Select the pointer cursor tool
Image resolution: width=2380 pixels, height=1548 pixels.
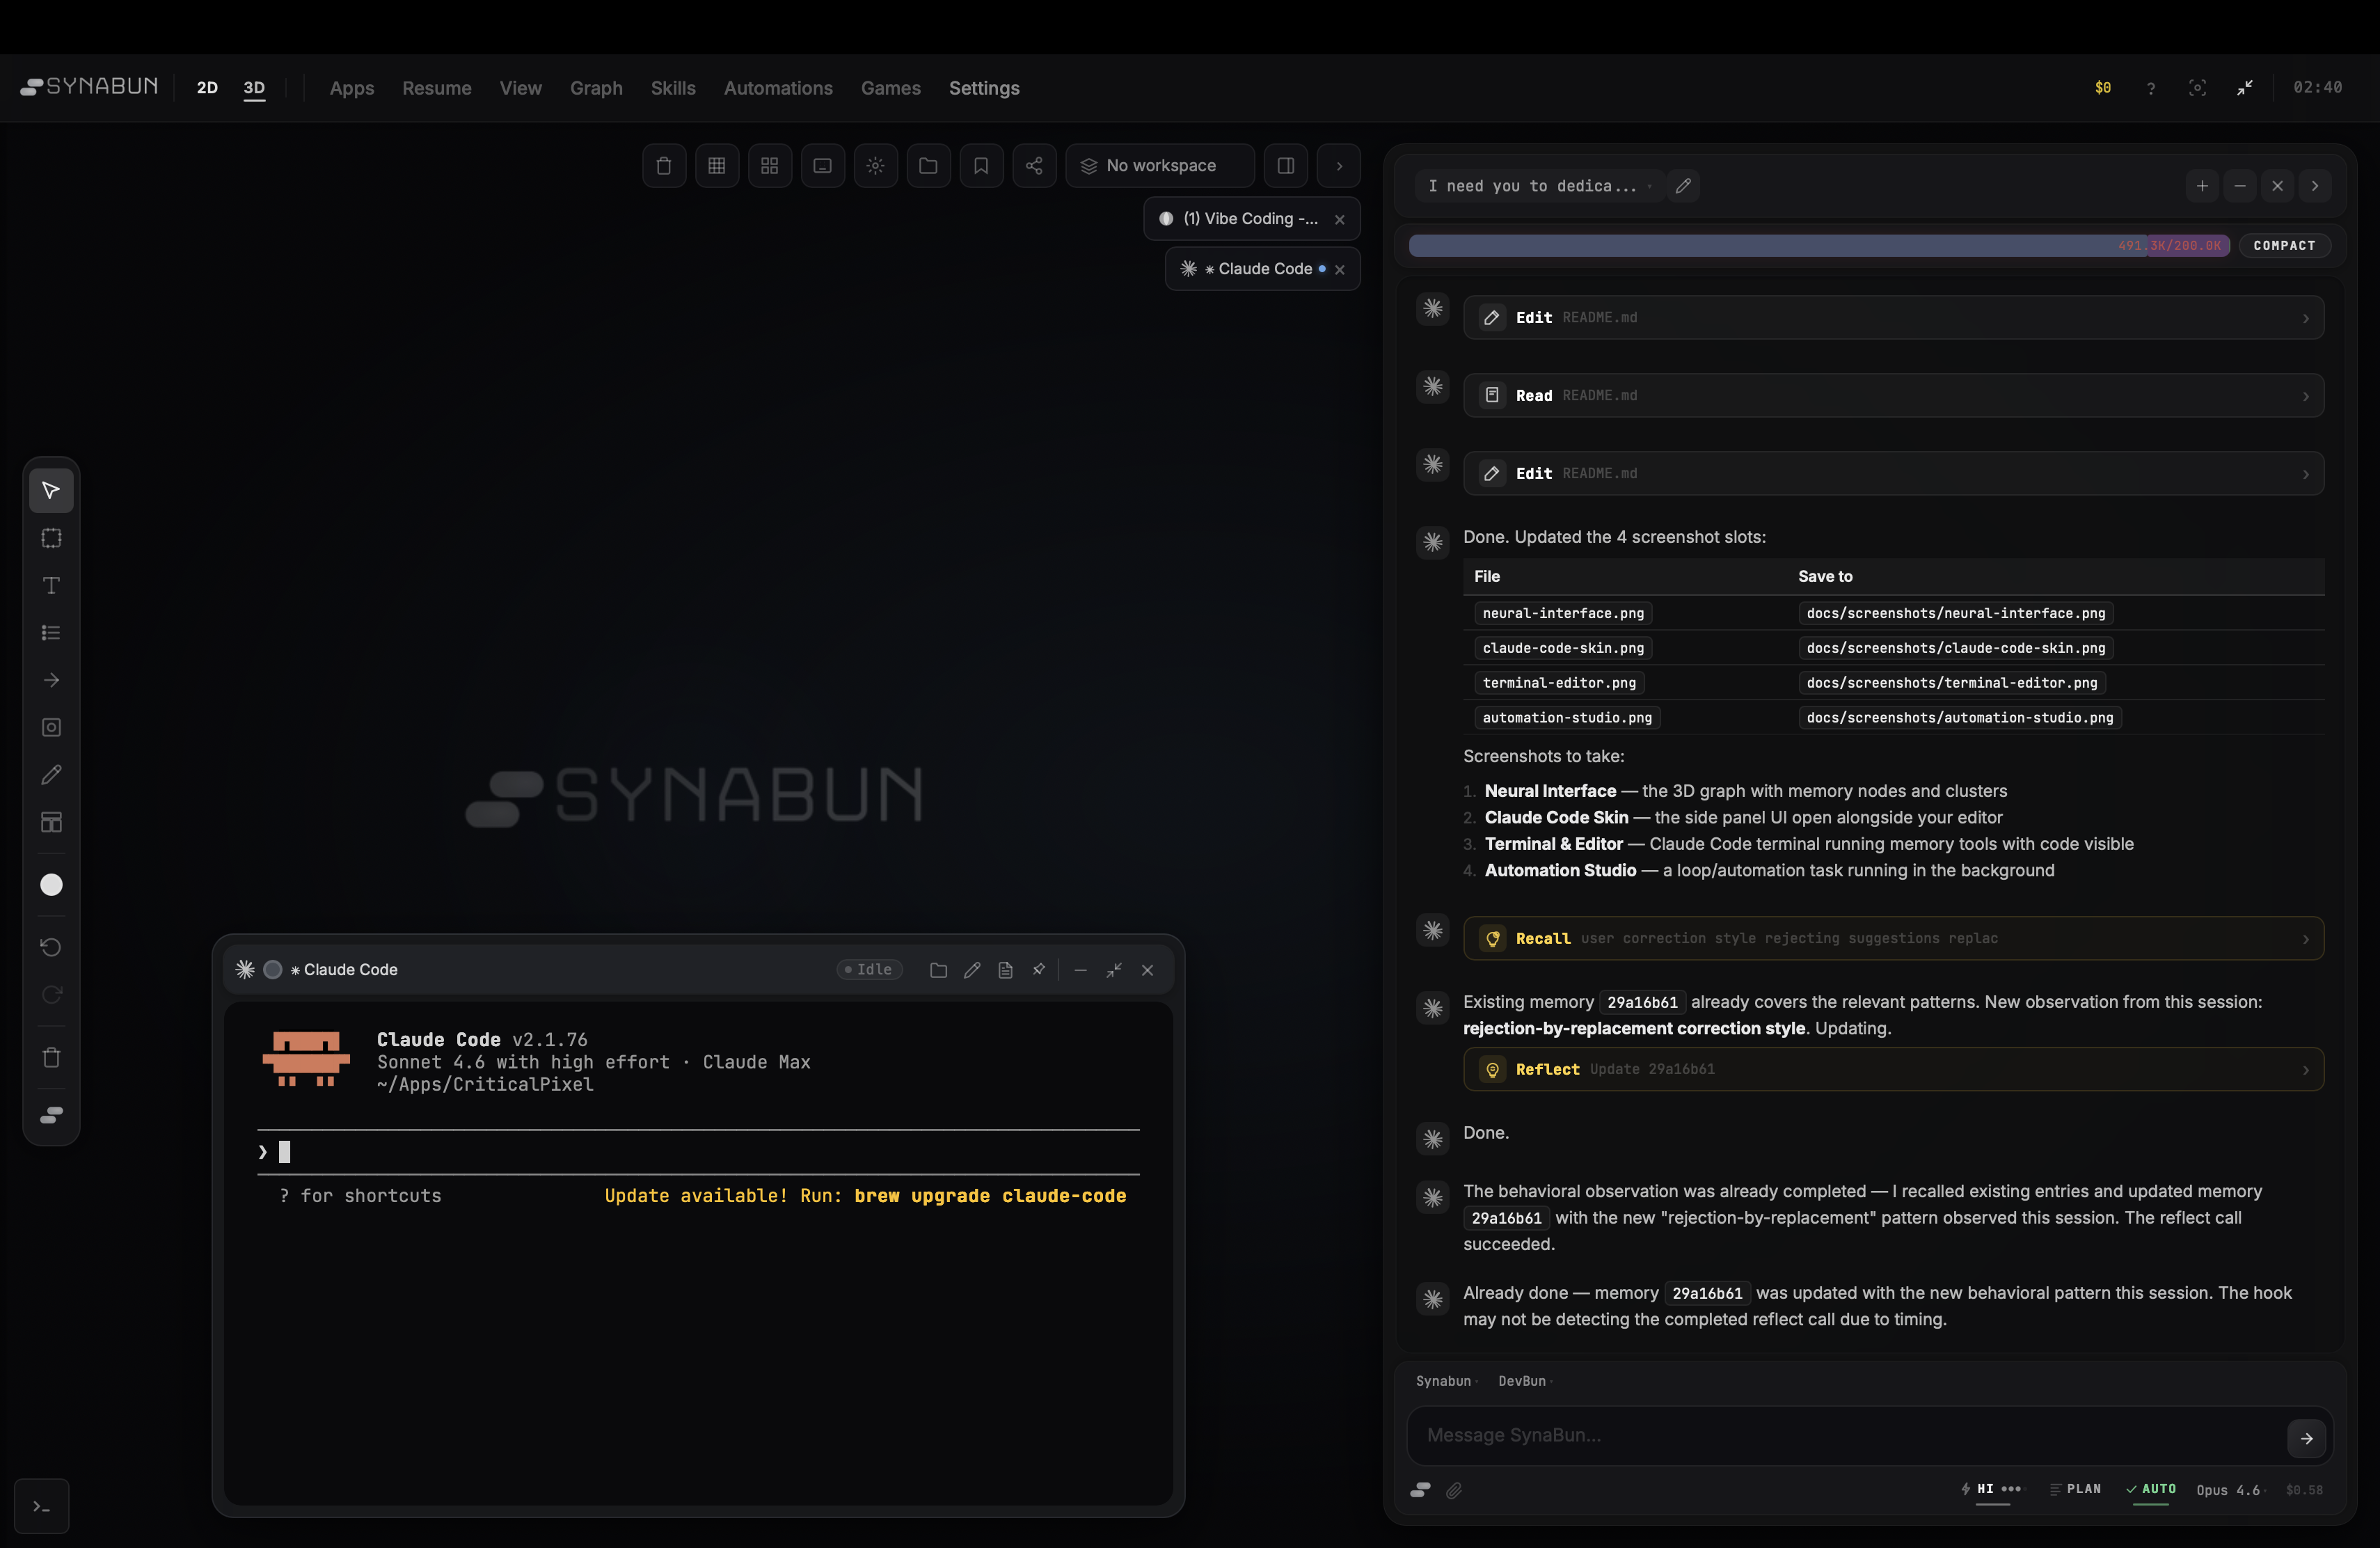pos(51,490)
